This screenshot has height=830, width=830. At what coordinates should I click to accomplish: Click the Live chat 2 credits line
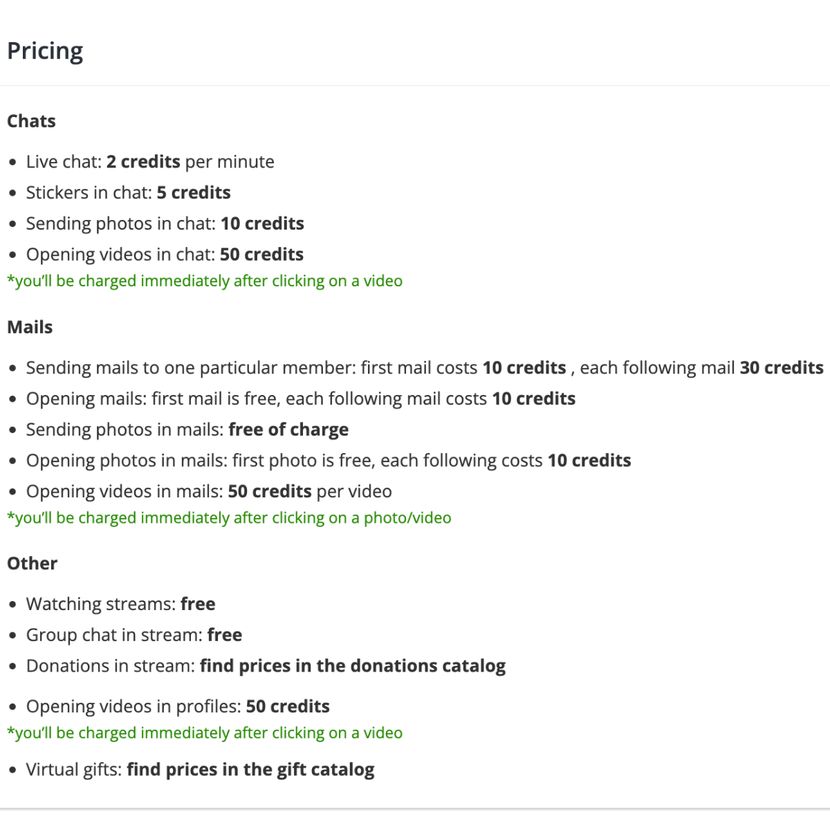click(x=150, y=161)
